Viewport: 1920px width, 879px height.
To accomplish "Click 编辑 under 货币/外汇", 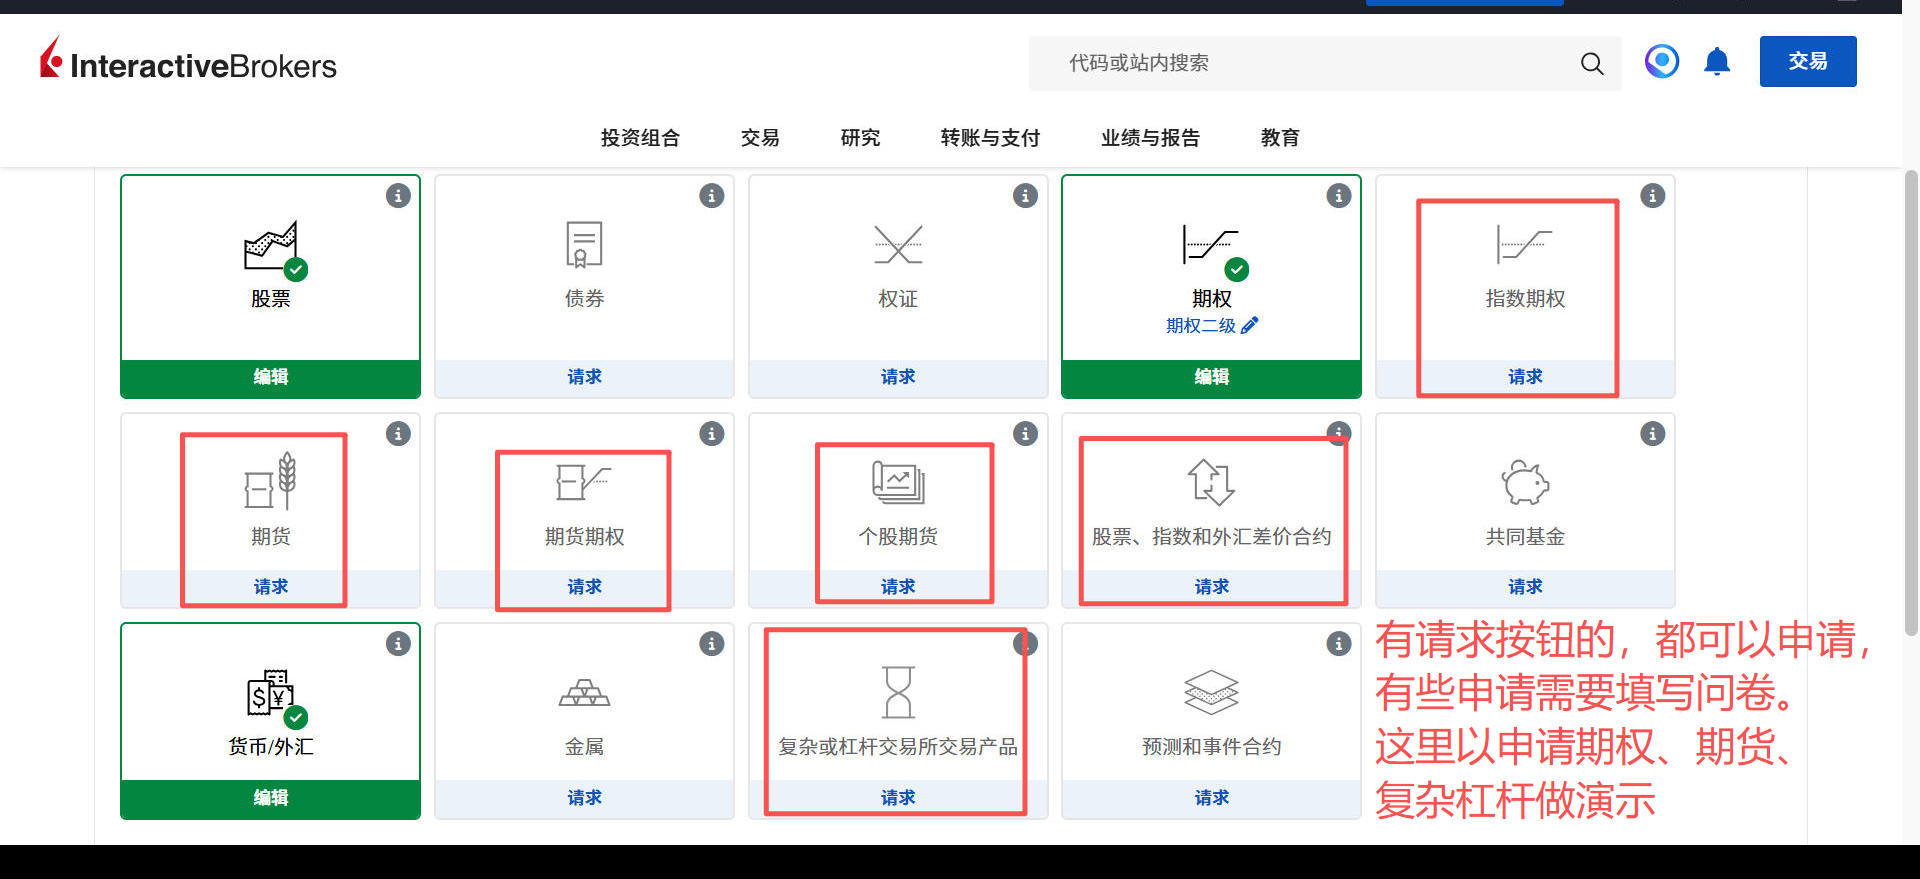I will (x=270, y=798).
